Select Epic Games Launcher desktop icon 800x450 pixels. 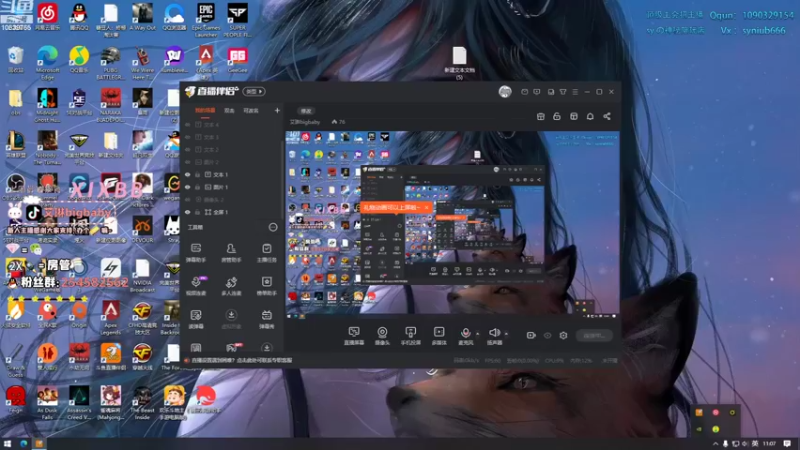(x=206, y=20)
